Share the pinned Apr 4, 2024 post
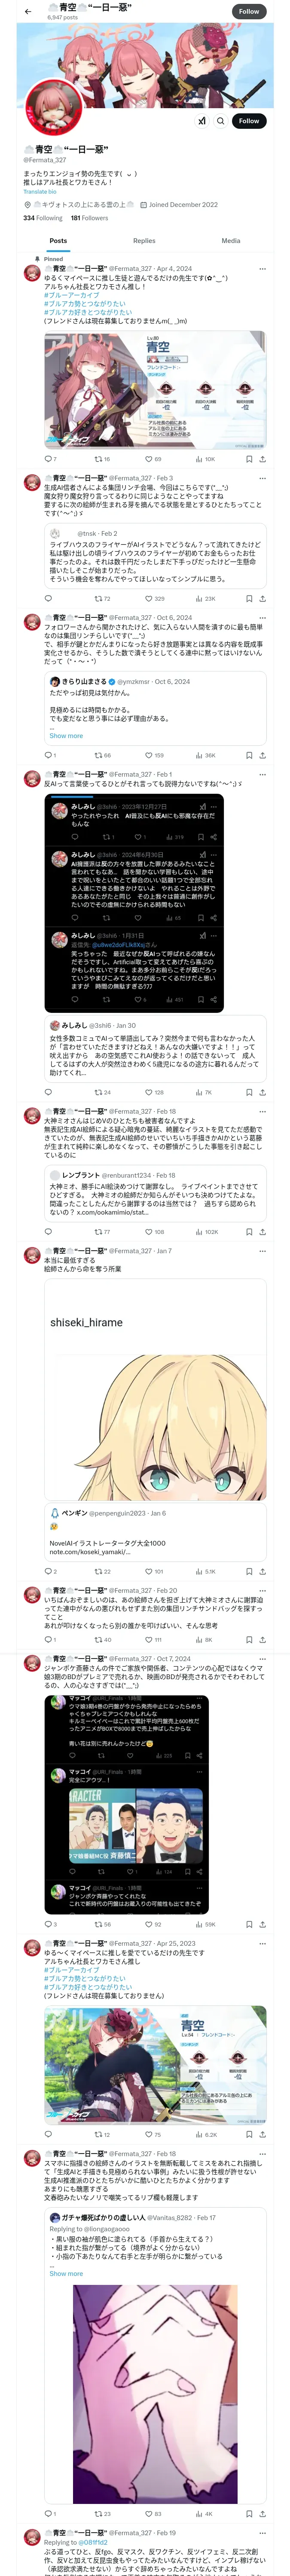This screenshot has width=290, height=2576. [x=262, y=459]
